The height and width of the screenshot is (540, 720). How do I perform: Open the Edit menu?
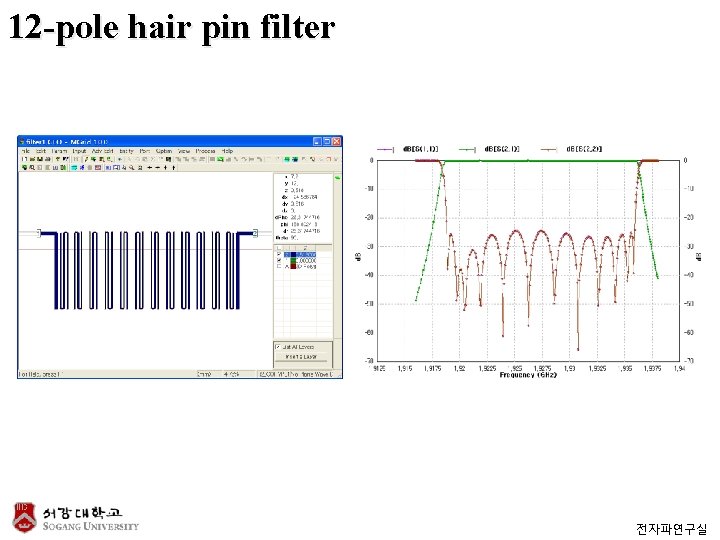coord(41,151)
